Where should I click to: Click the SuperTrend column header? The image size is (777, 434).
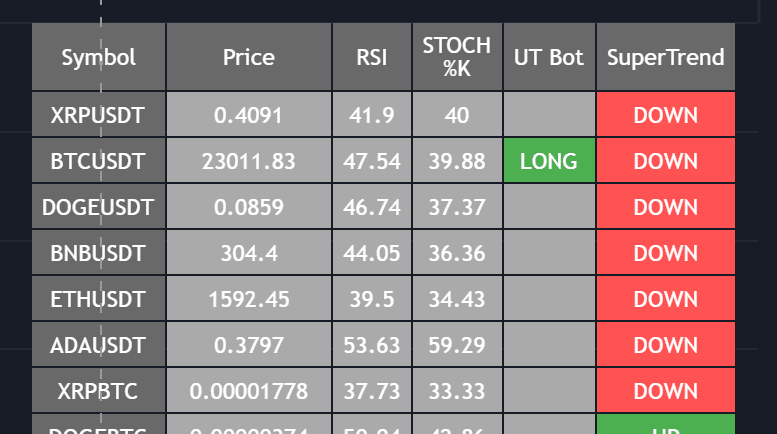point(666,57)
